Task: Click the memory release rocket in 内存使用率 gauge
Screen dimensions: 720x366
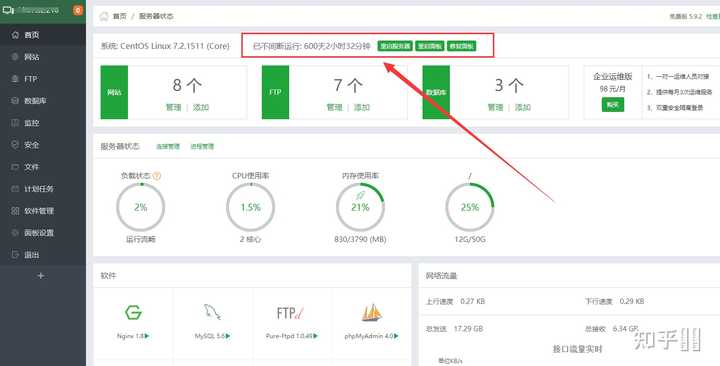Action: point(360,196)
